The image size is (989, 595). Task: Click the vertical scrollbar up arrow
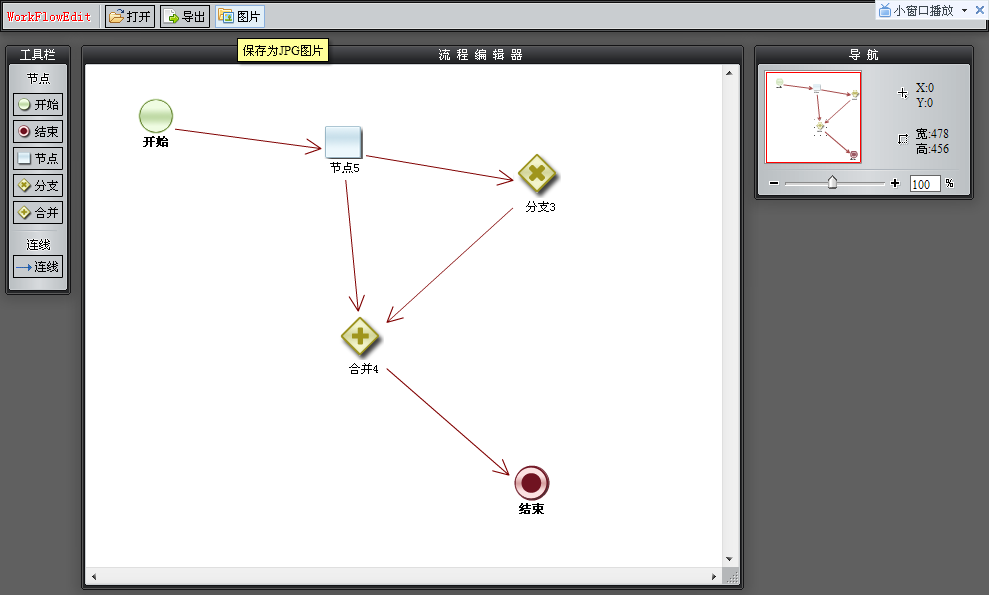729,73
